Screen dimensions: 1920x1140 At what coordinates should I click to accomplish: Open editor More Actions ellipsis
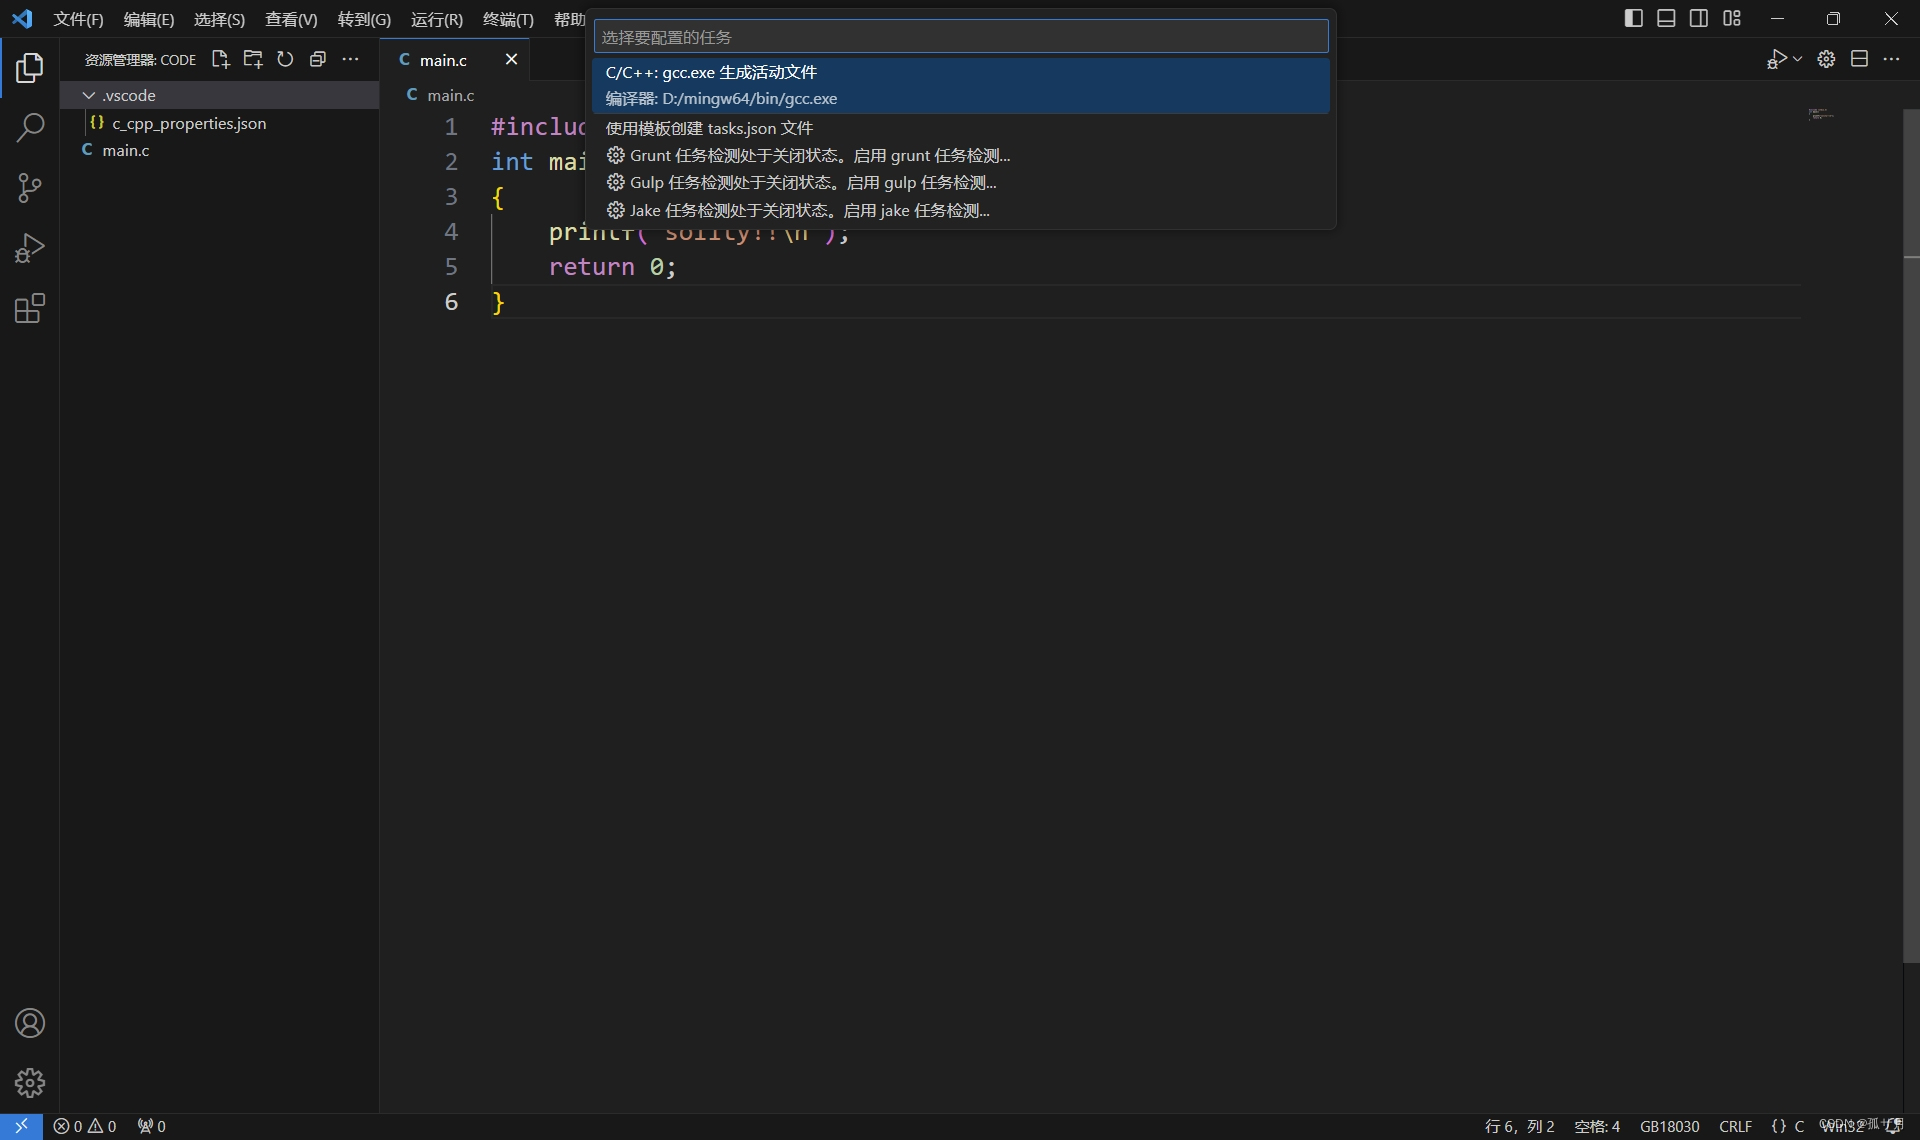pyautogui.click(x=1891, y=60)
